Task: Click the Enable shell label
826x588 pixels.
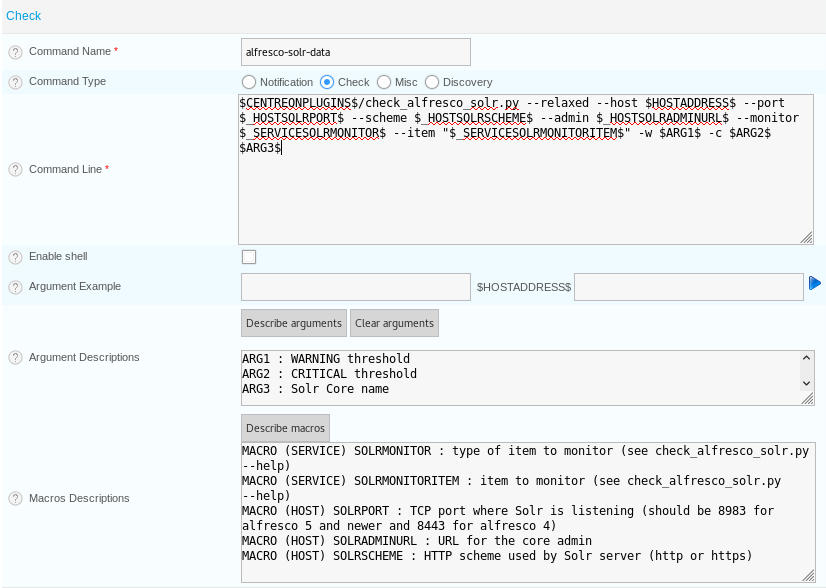Action: point(58,256)
